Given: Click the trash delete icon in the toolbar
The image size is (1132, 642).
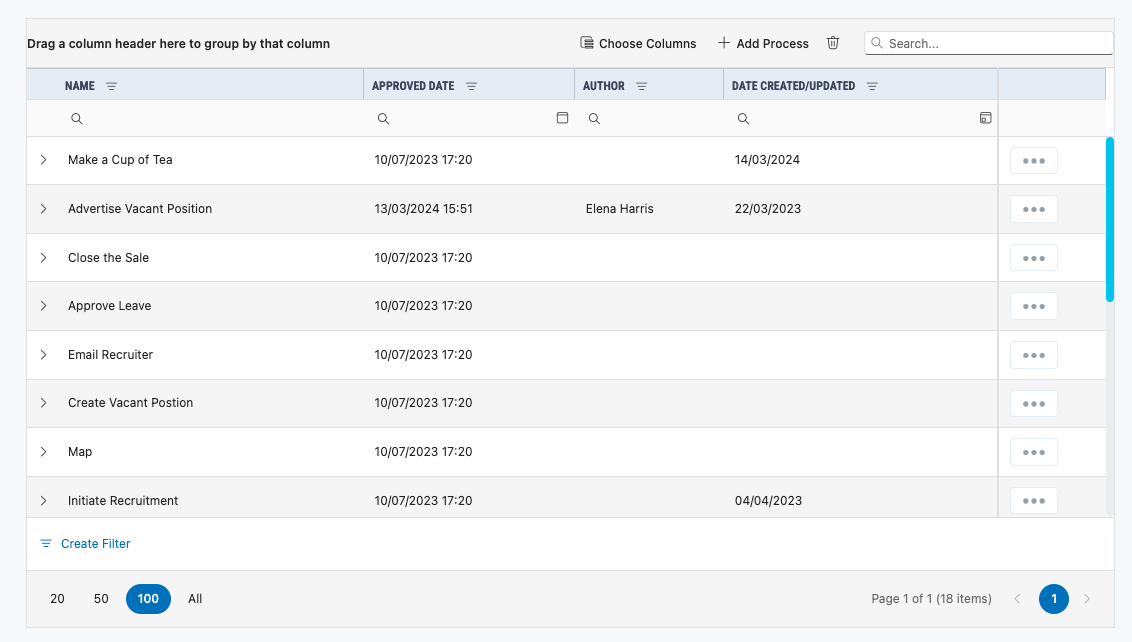Looking at the screenshot, I should coord(832,43).
